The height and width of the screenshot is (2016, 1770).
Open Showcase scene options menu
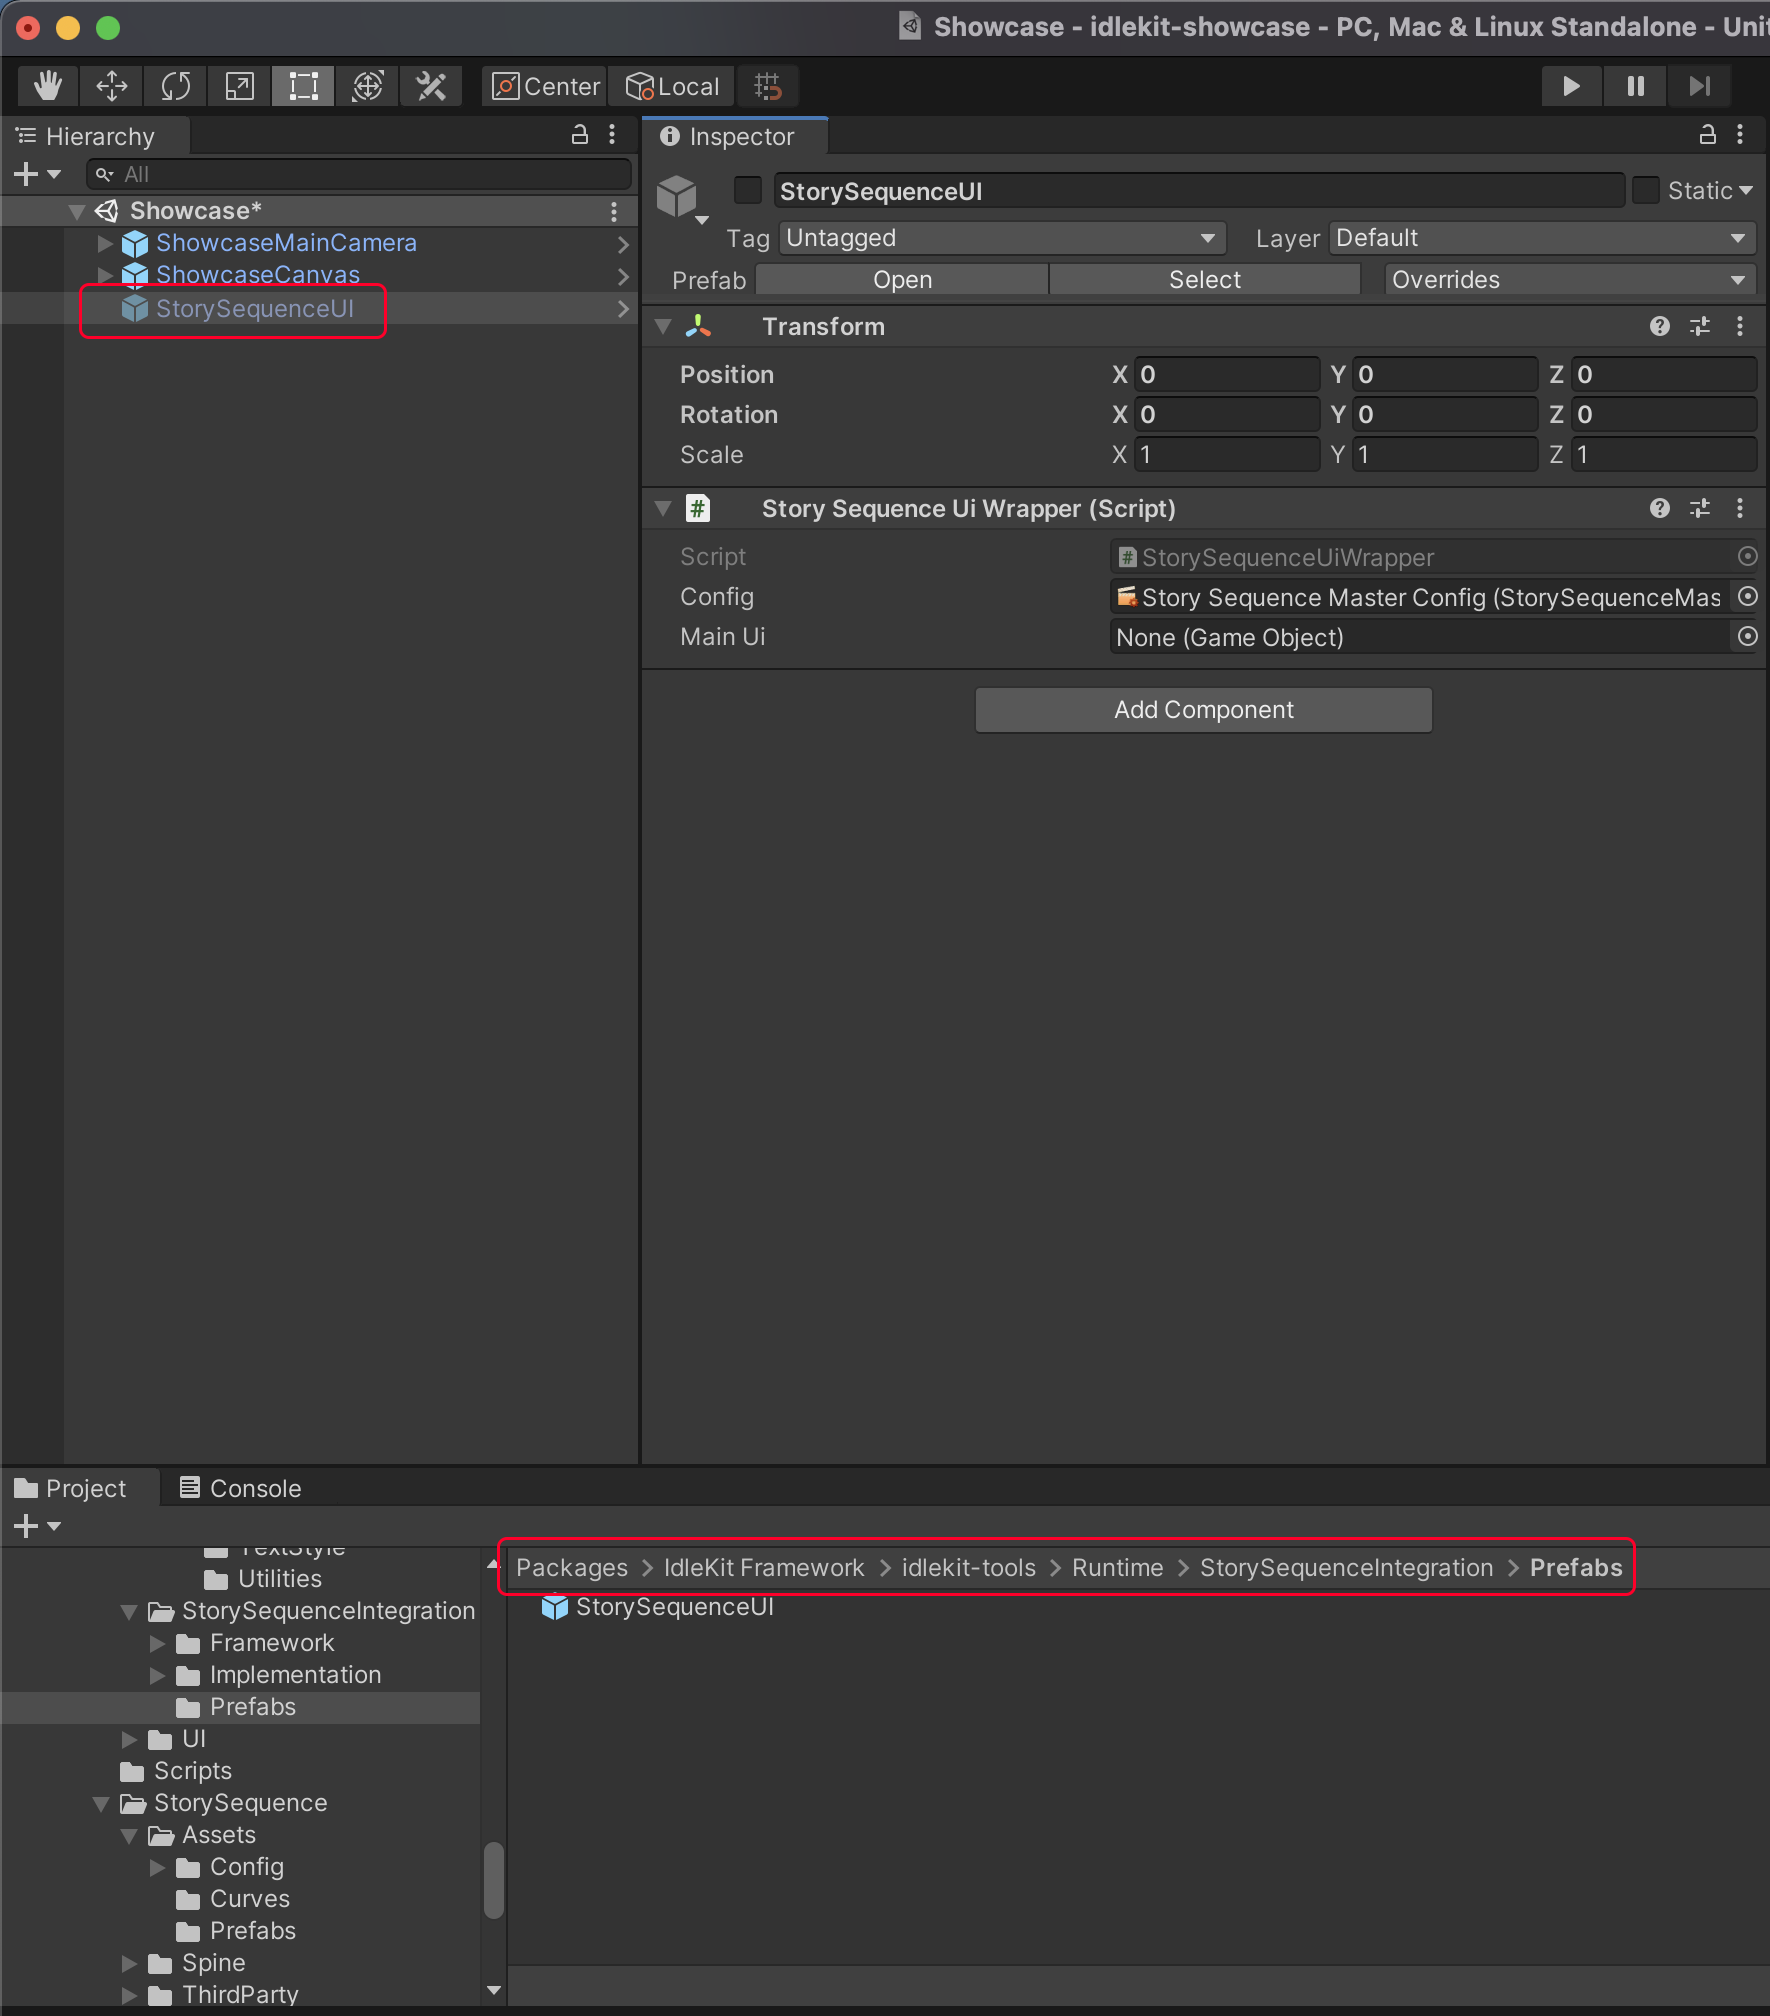pyautogui.click(x=614, y=211)
